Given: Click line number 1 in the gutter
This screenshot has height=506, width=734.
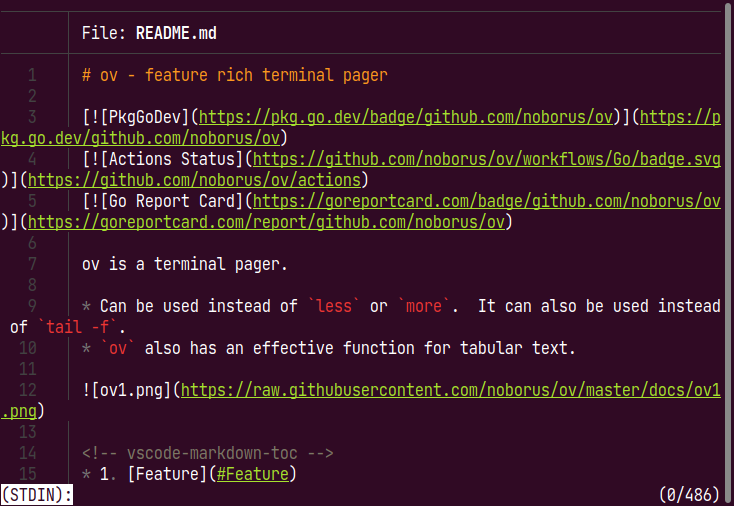Looking at the screenshot, I should tap(32, 75).
